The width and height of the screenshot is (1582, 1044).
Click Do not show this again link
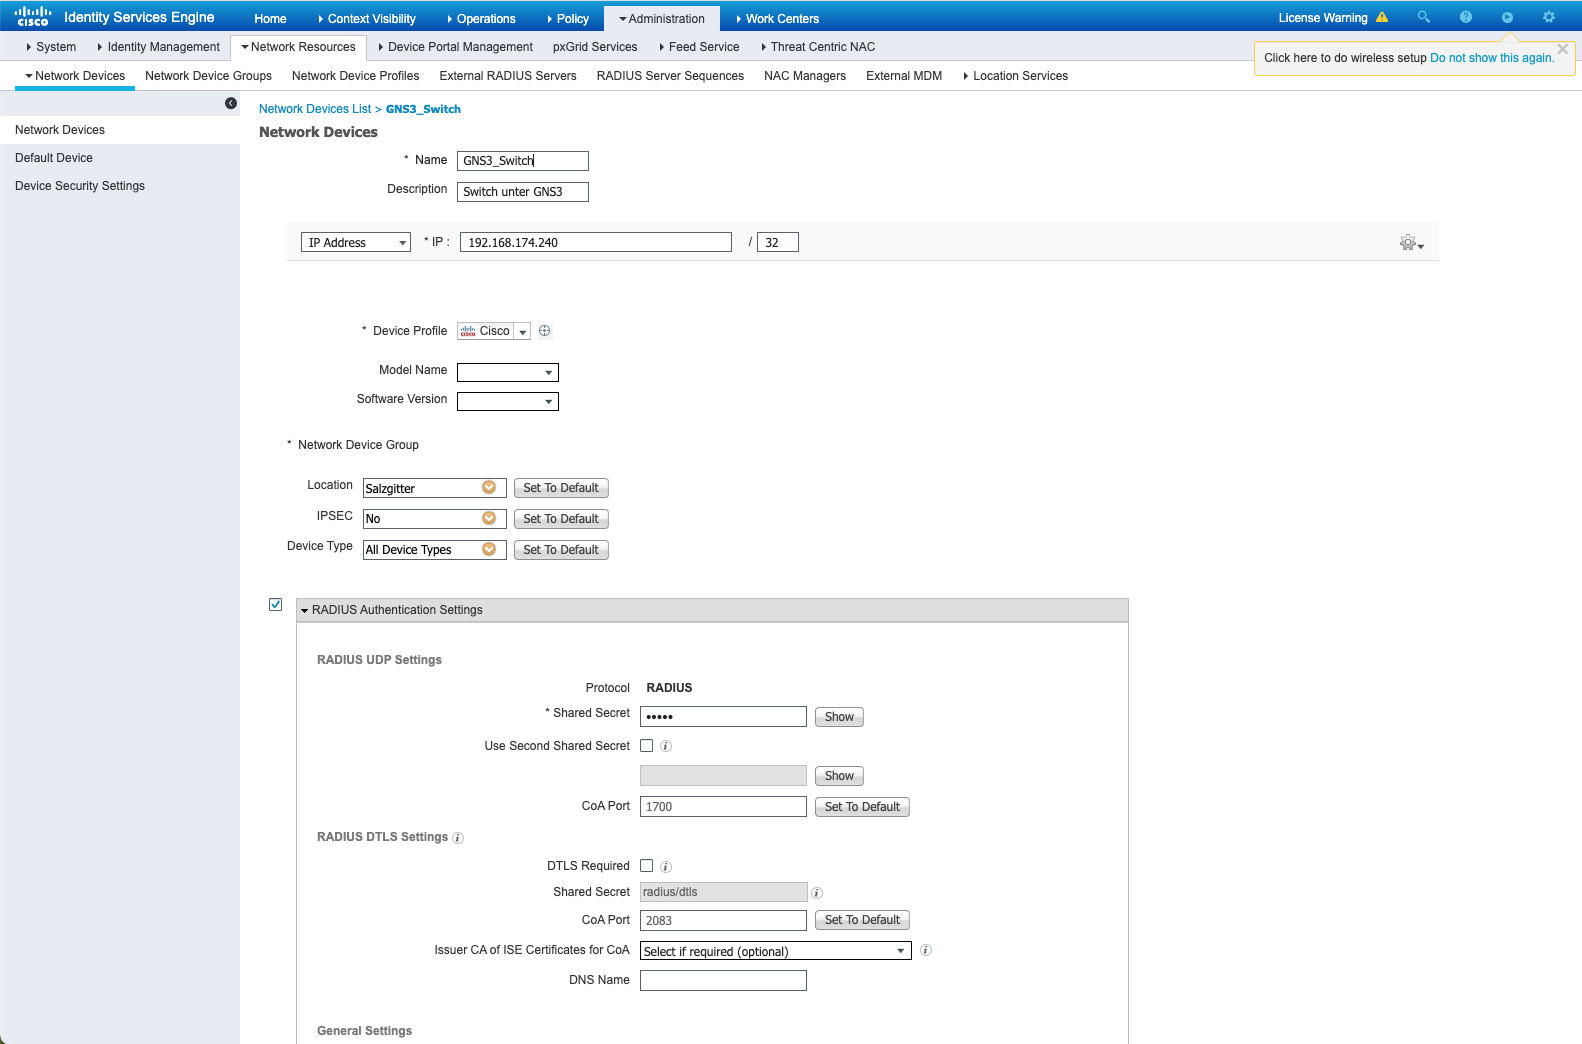point(1492,58)
